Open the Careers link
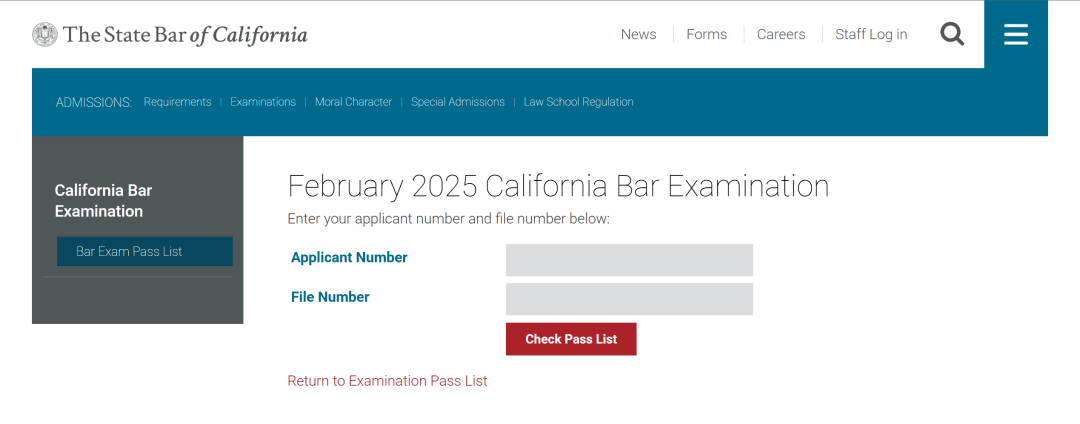 pyautogui.click(x=781, y=34)
